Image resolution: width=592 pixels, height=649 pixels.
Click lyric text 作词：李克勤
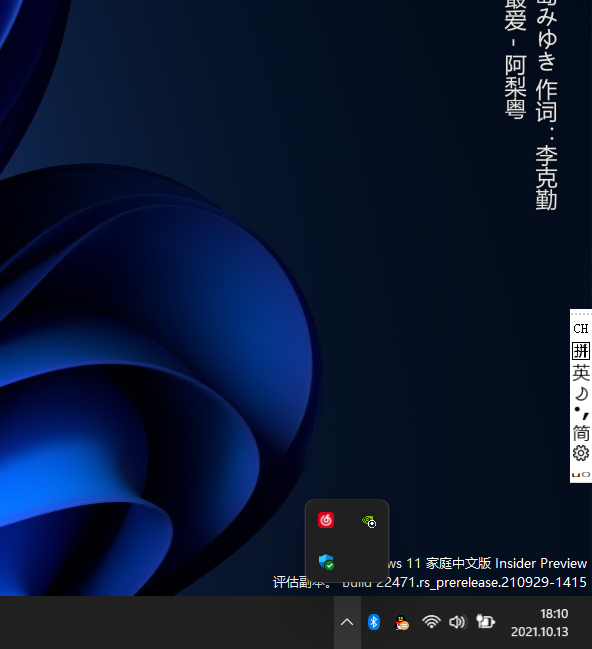click(x=546, y=145)
